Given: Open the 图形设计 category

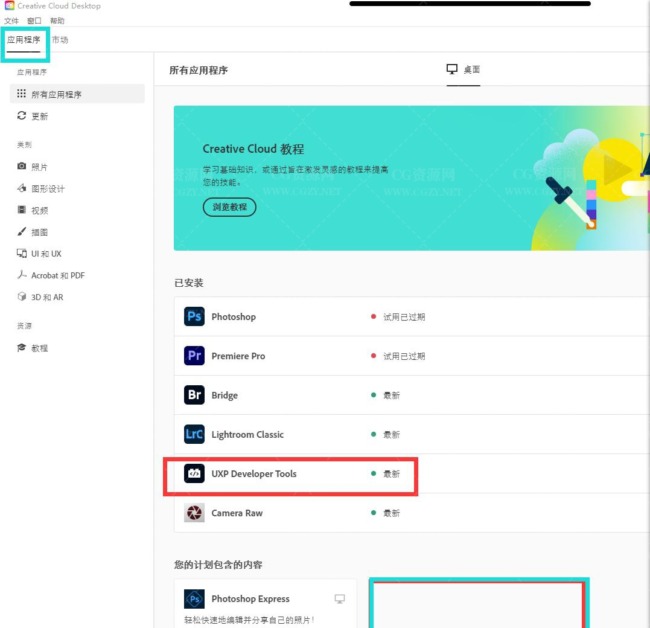Looking at the screenshot, I should click(48, 189).
